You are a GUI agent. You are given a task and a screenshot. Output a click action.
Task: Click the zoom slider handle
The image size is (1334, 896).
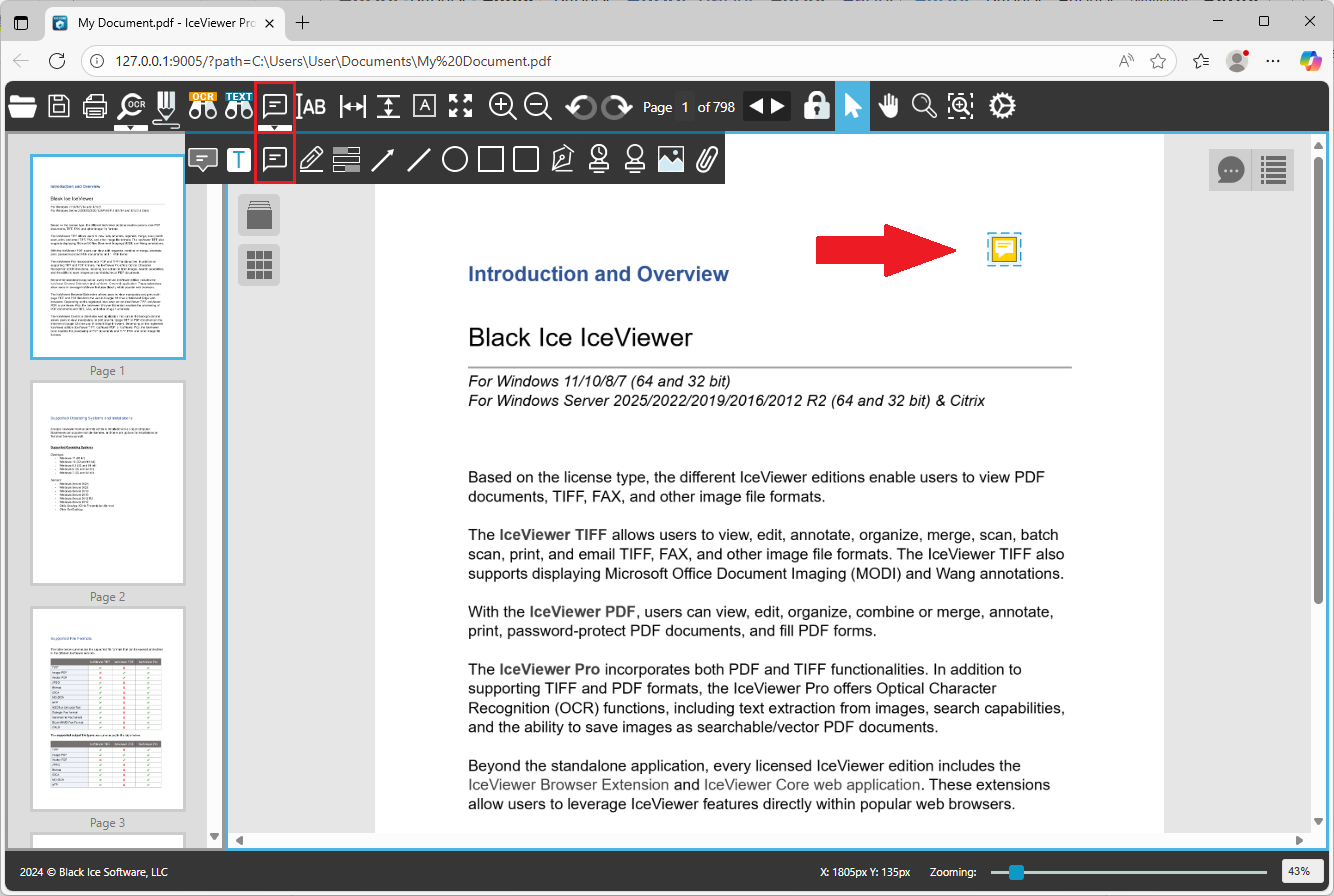click(x=1017, y=872)
